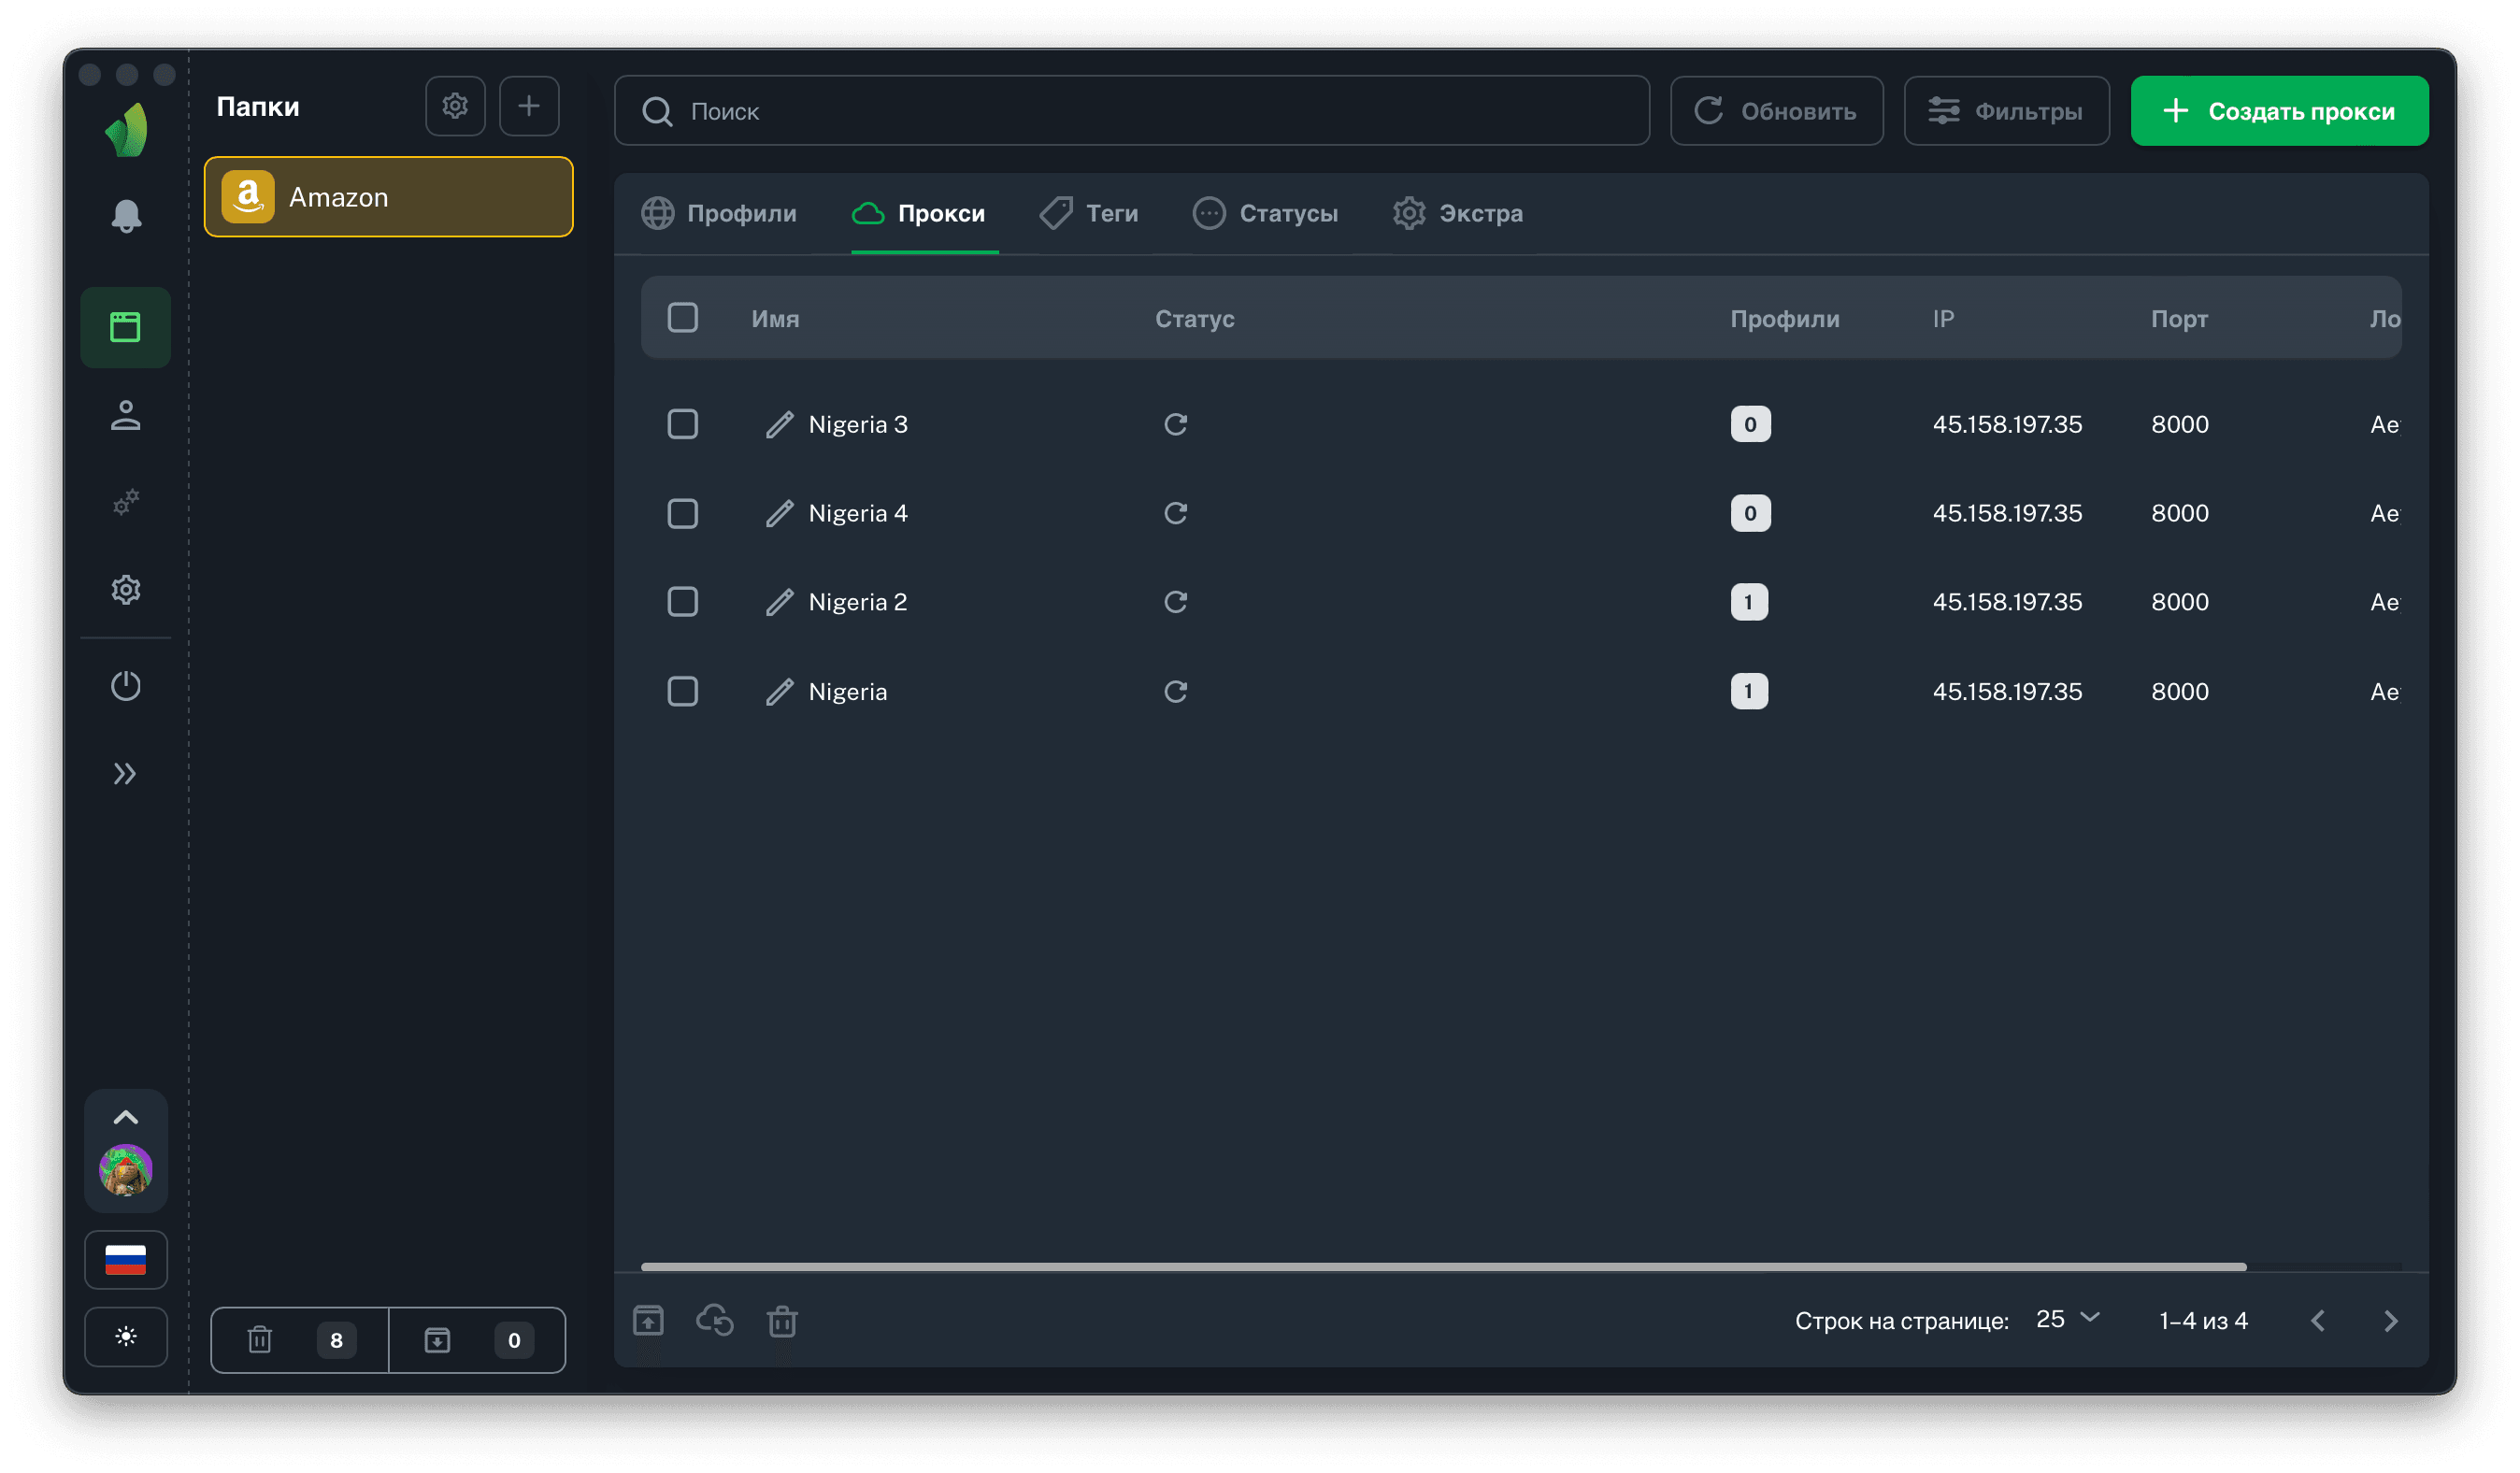Toggle select-all checkbox in table header
Screen dimensions: 2520x1473
(x=683, y=318)
